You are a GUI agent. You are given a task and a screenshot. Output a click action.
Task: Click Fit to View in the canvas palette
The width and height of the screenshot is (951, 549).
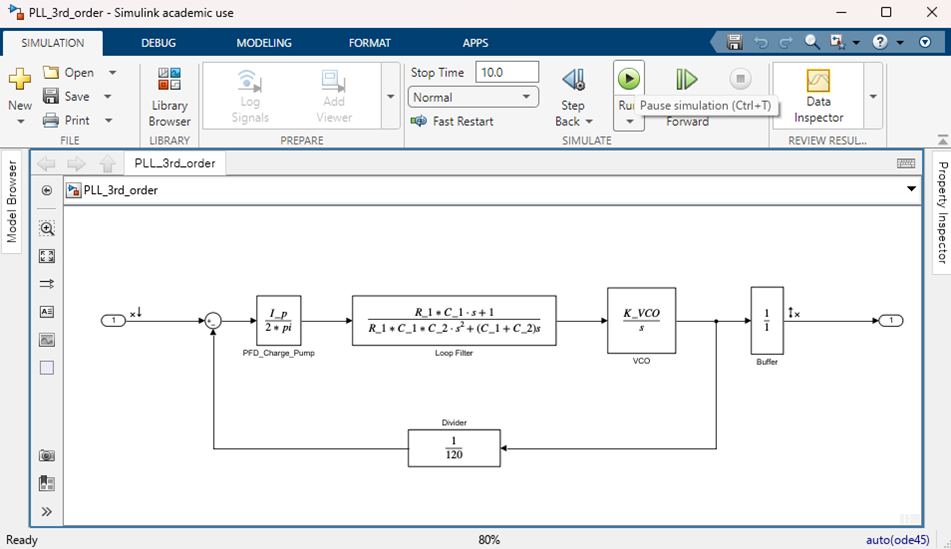coord(47,256)
